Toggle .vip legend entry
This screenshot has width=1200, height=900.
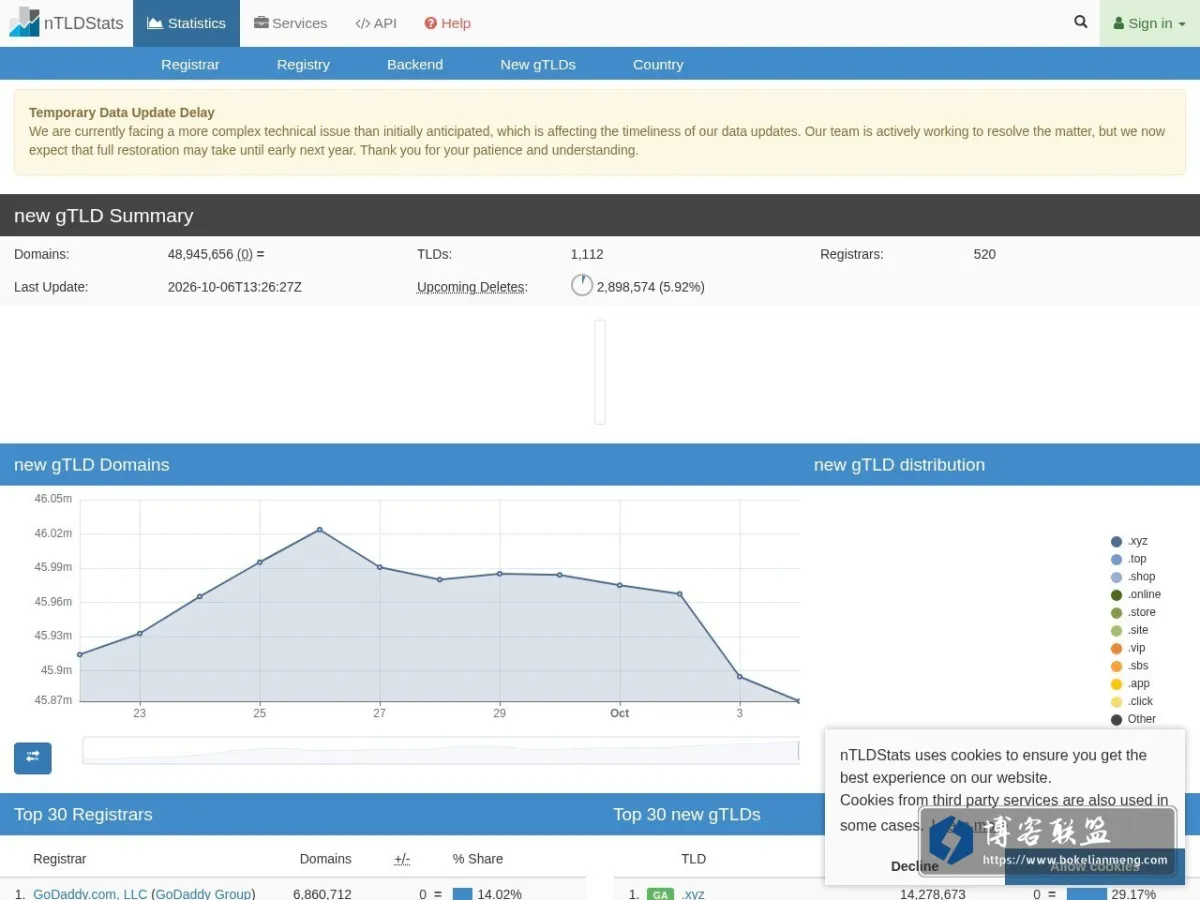coord(1128,648)
